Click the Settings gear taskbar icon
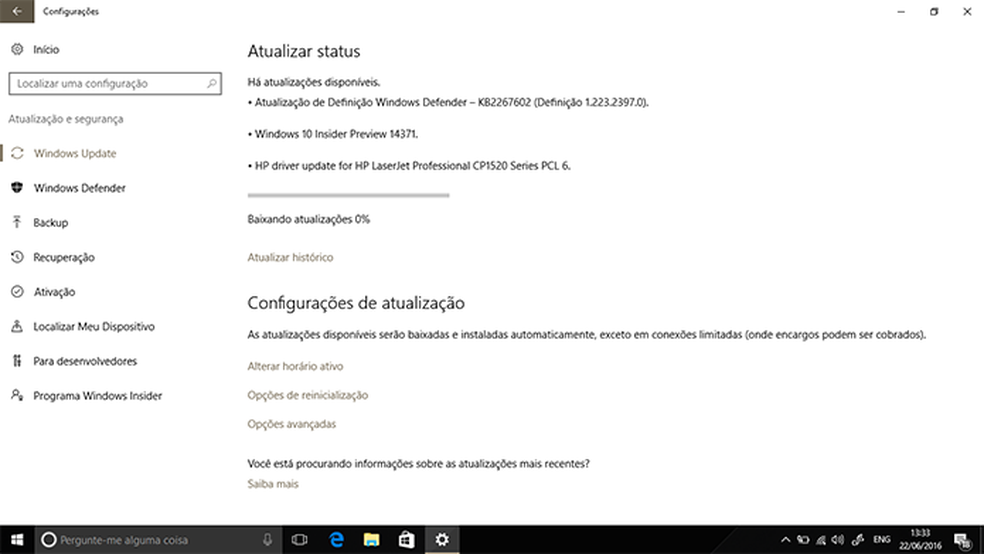Screen dimensions: 984x554 coord(442,540)
